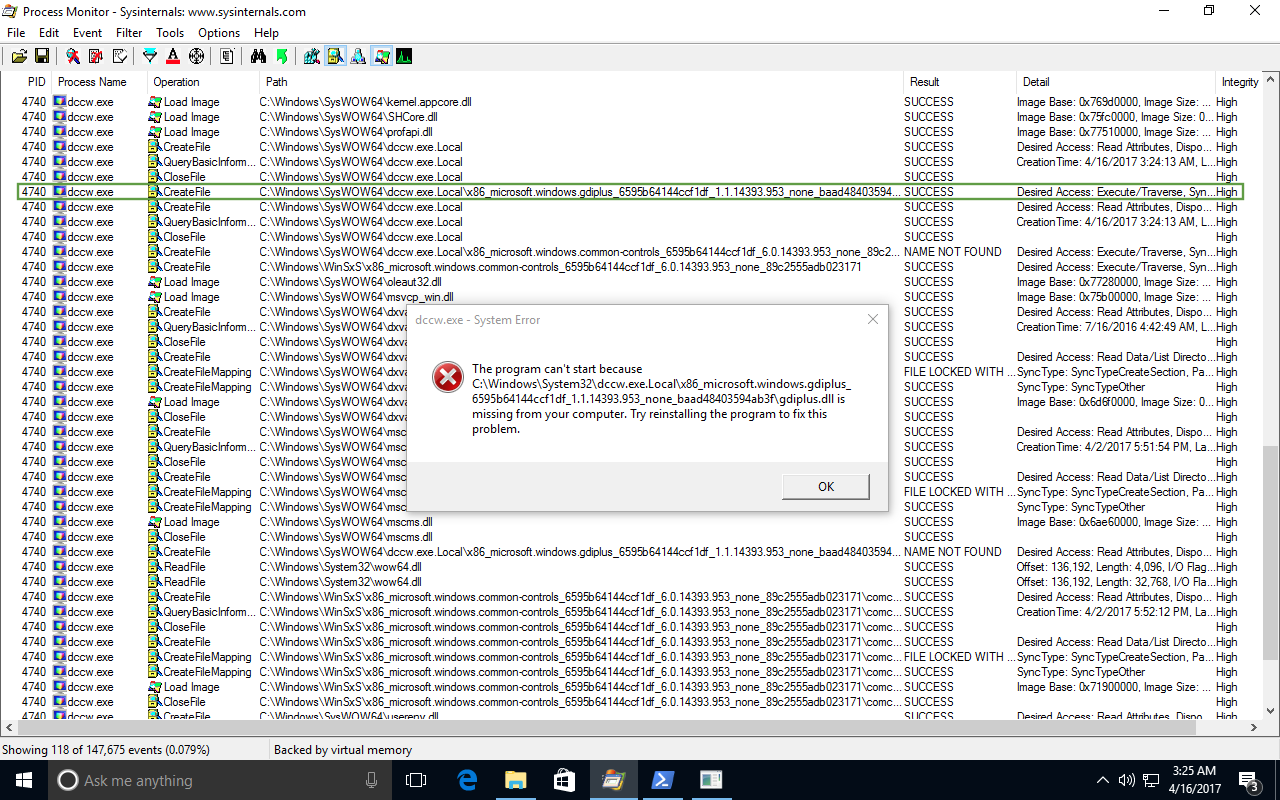Image resolution: width=1280 pixels, height=800 pixels.
Task: Click the Save toolbar icon
Action: tap(42, 56)
